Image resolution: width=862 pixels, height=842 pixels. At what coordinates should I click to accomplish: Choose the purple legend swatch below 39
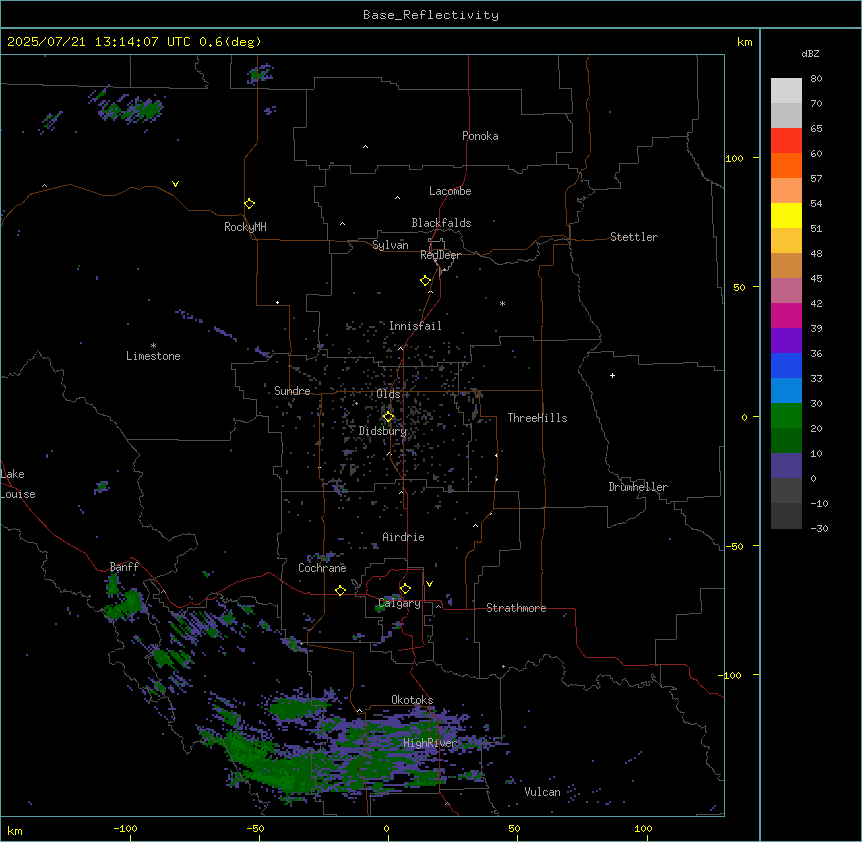point(786,341)
